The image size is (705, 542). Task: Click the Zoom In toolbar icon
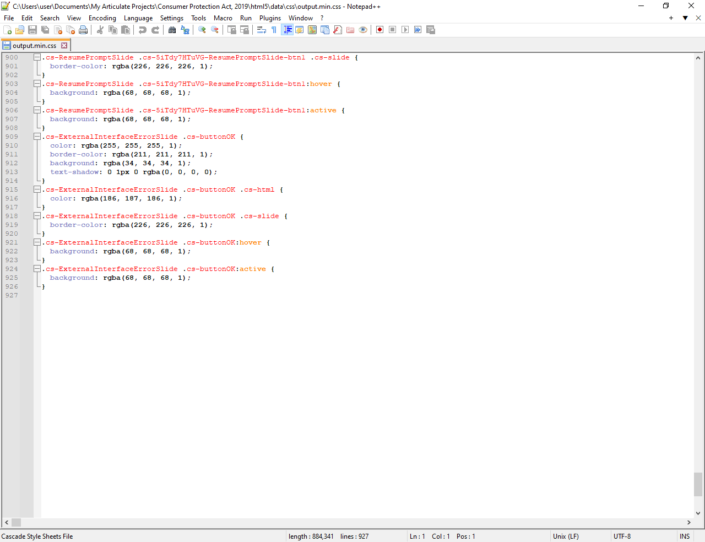pyautogui.click(x=202, y=30)
